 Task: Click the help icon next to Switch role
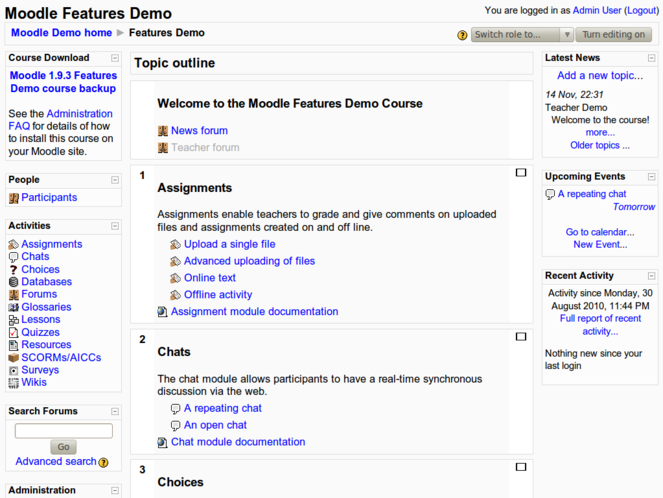pyautogui.click(x=462, y=35)
